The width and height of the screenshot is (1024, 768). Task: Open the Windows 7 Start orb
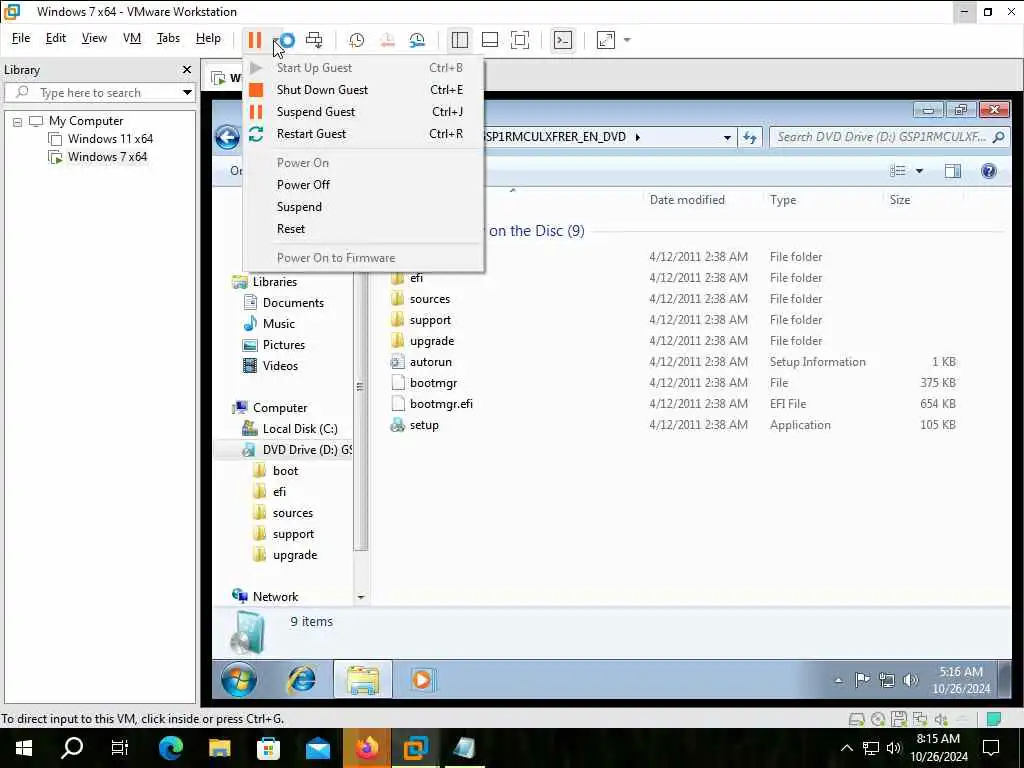(238, 680)
